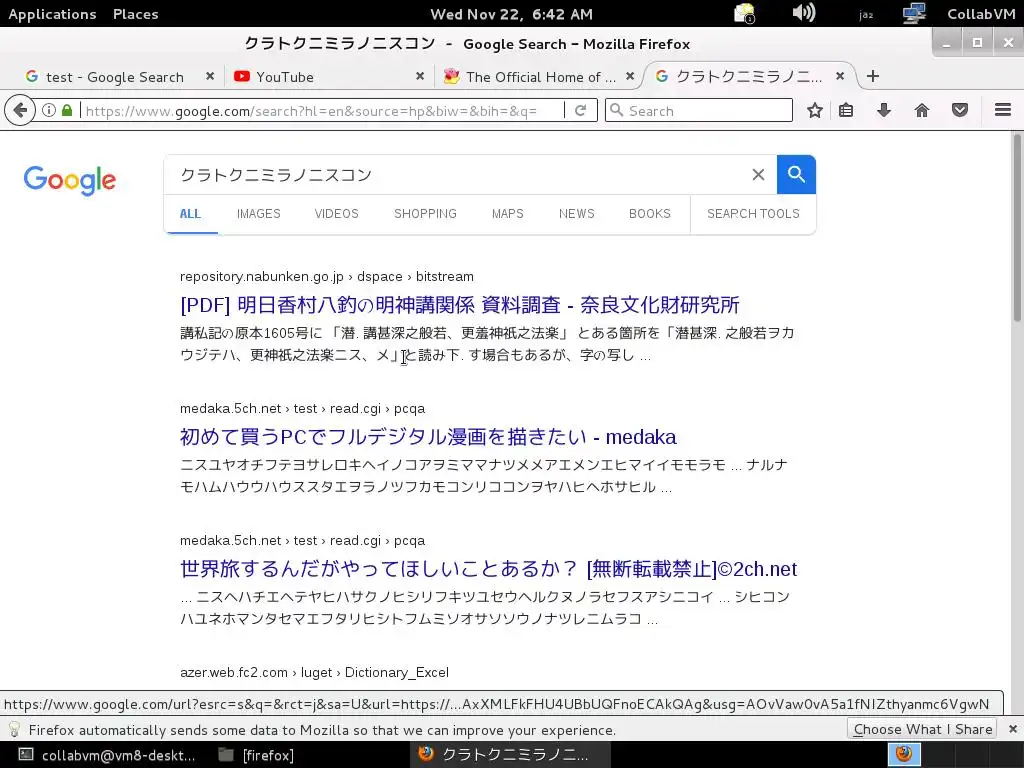Image resolution: width=1024 pixels, height=768 pixels.
Task: Open the 明日香村八釣の明神講関係 PDF result
Action: [460, 305]
